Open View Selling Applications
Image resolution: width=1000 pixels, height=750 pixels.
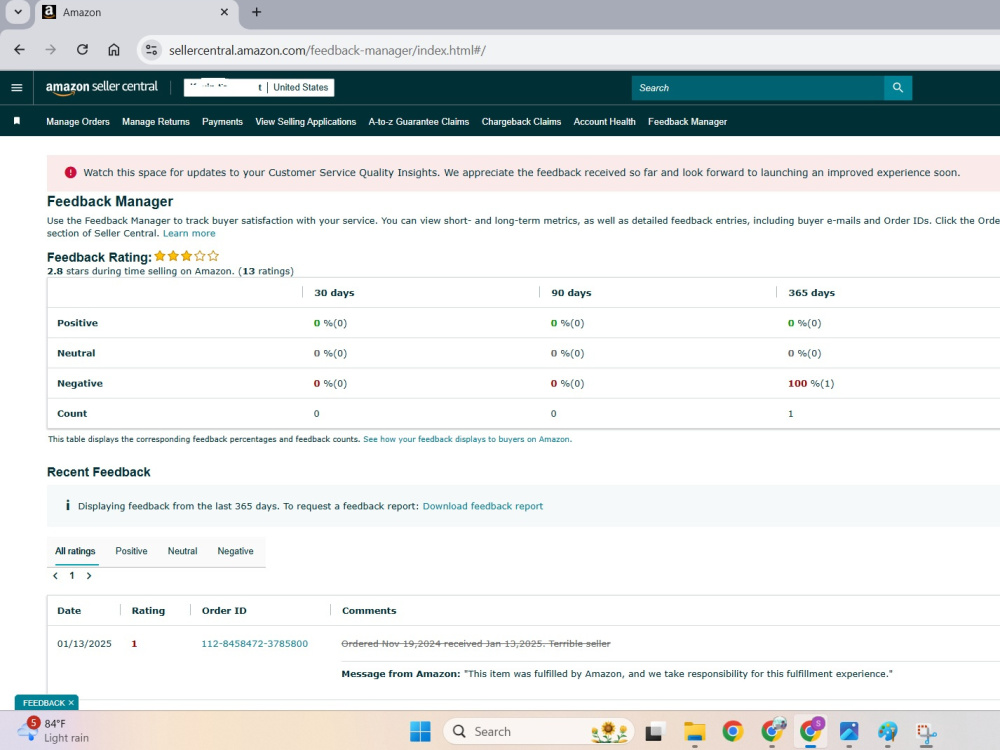pyautogui.click(x=305, y=122)
